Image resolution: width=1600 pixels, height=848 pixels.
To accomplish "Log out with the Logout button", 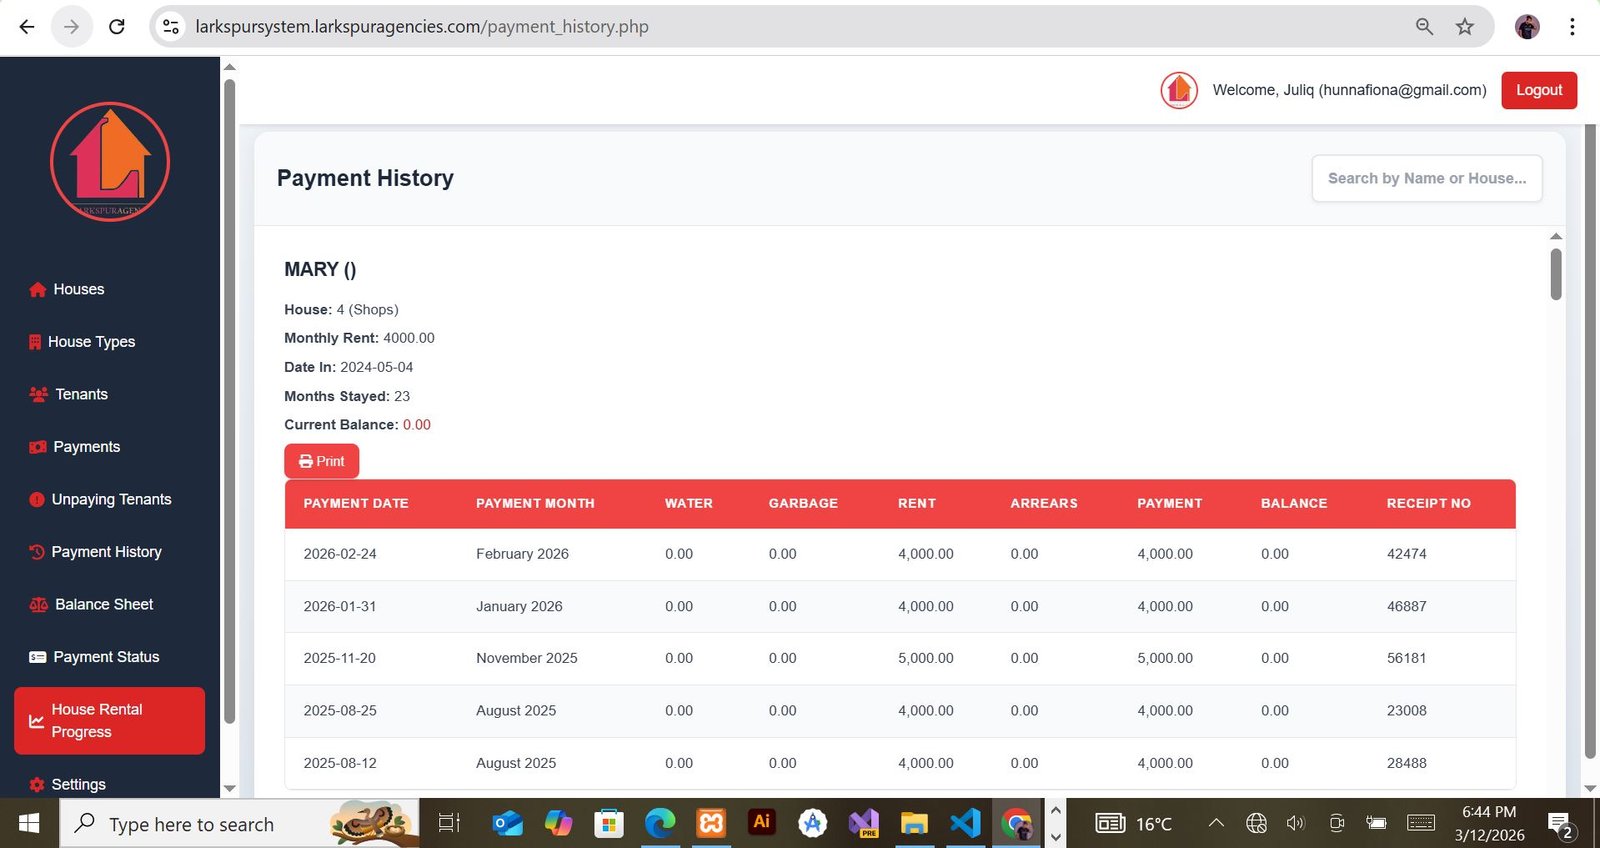I will (1539, 90).
